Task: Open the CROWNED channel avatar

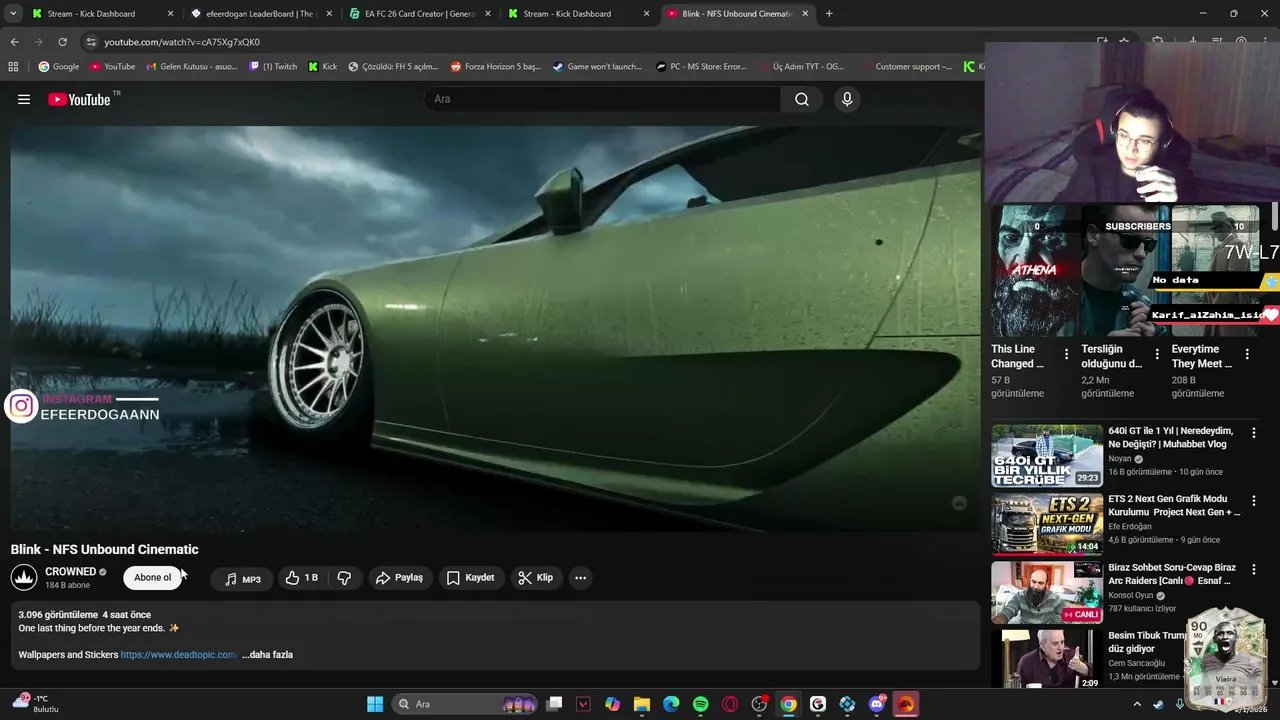Action: pyautogui.click(x=24, y=578)
